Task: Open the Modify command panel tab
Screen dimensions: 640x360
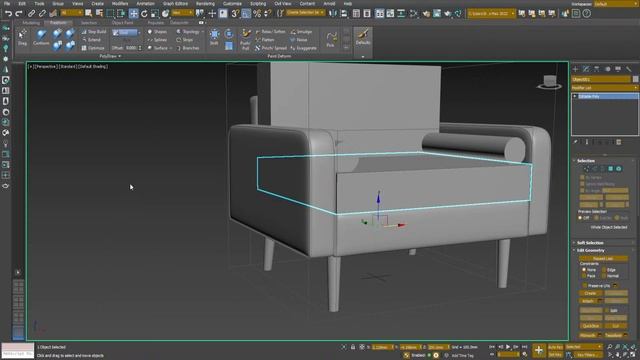Action: tap(586, 69)
